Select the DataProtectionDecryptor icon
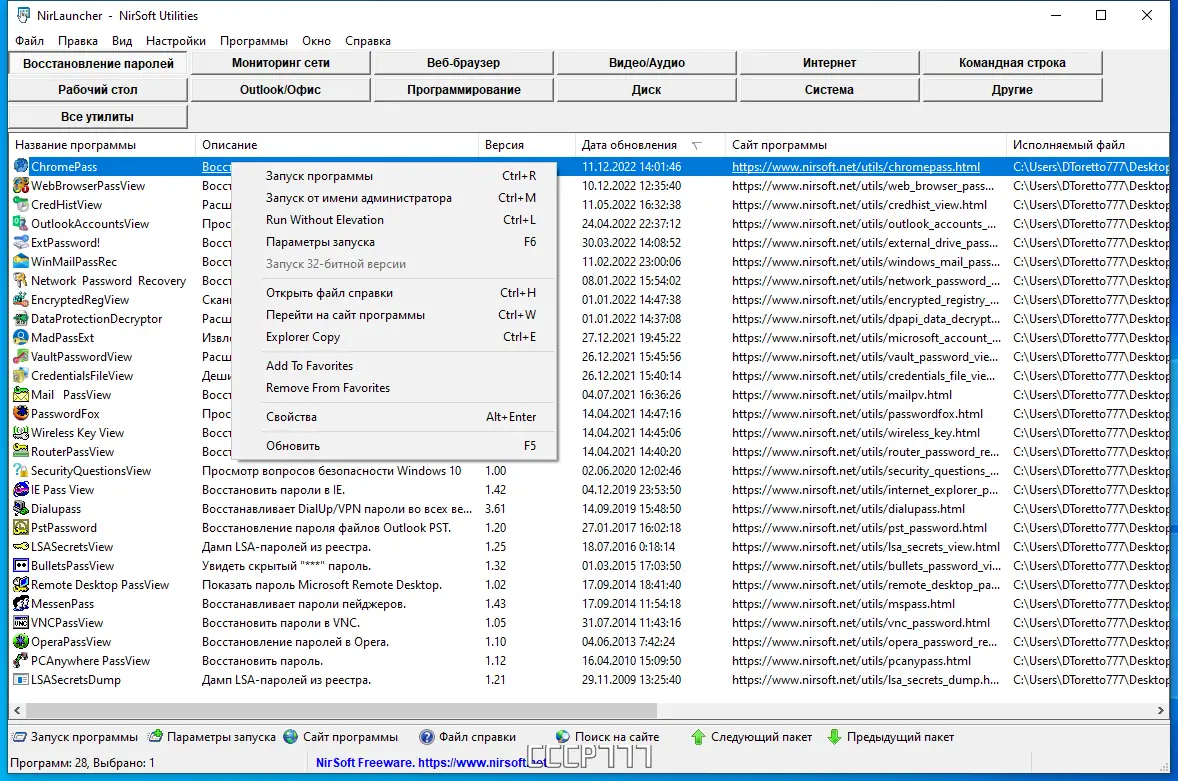This screenshot has height=781, width=1178. coord(21,318)
